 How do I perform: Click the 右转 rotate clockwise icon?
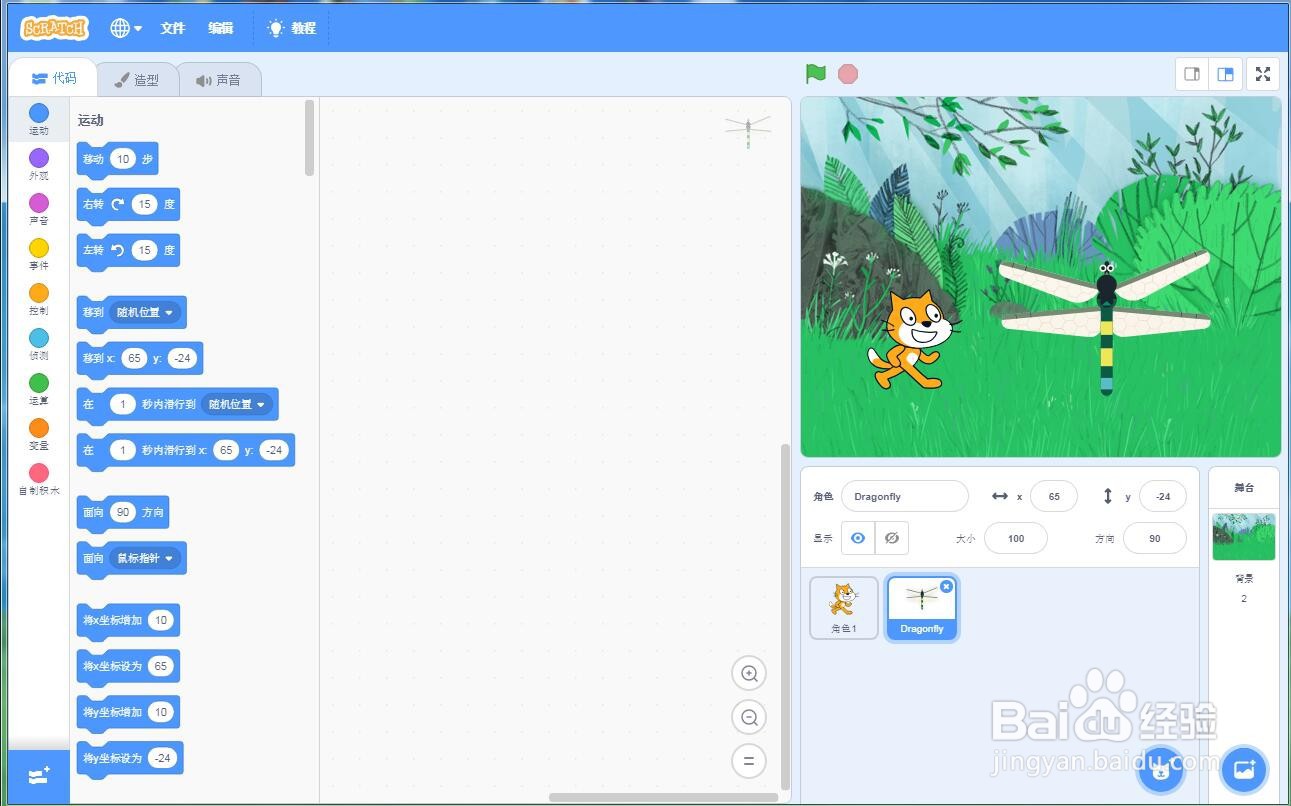click(118, 204)
